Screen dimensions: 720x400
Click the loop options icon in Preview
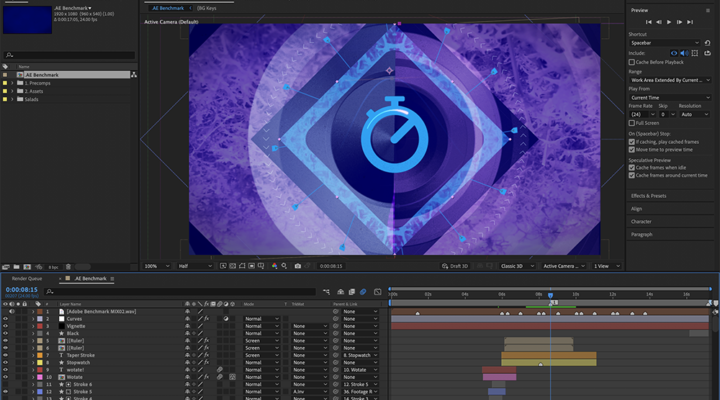(x=707, y=53)
